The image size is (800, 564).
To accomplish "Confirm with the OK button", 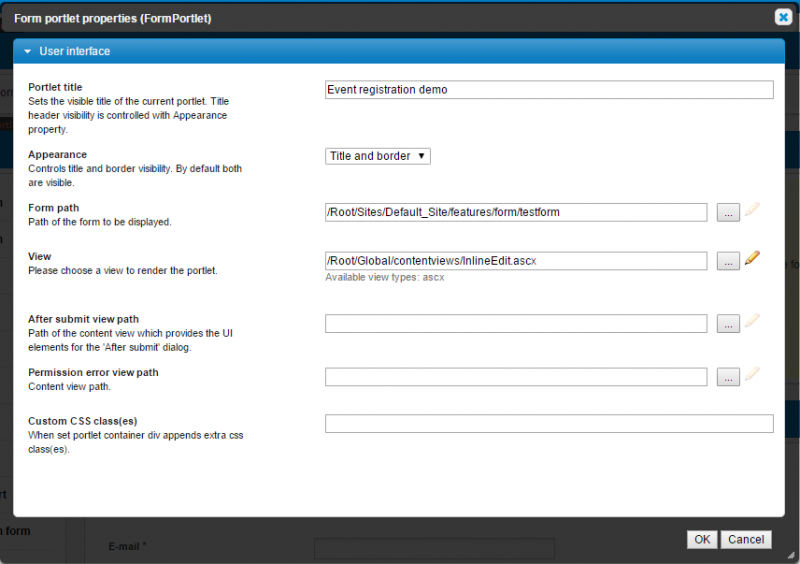I will (x=702, y=540).
